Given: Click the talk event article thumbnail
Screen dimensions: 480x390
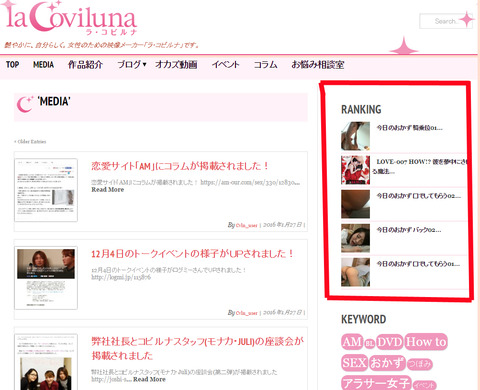Looking at the screenshot, I should tap(46, 278).
